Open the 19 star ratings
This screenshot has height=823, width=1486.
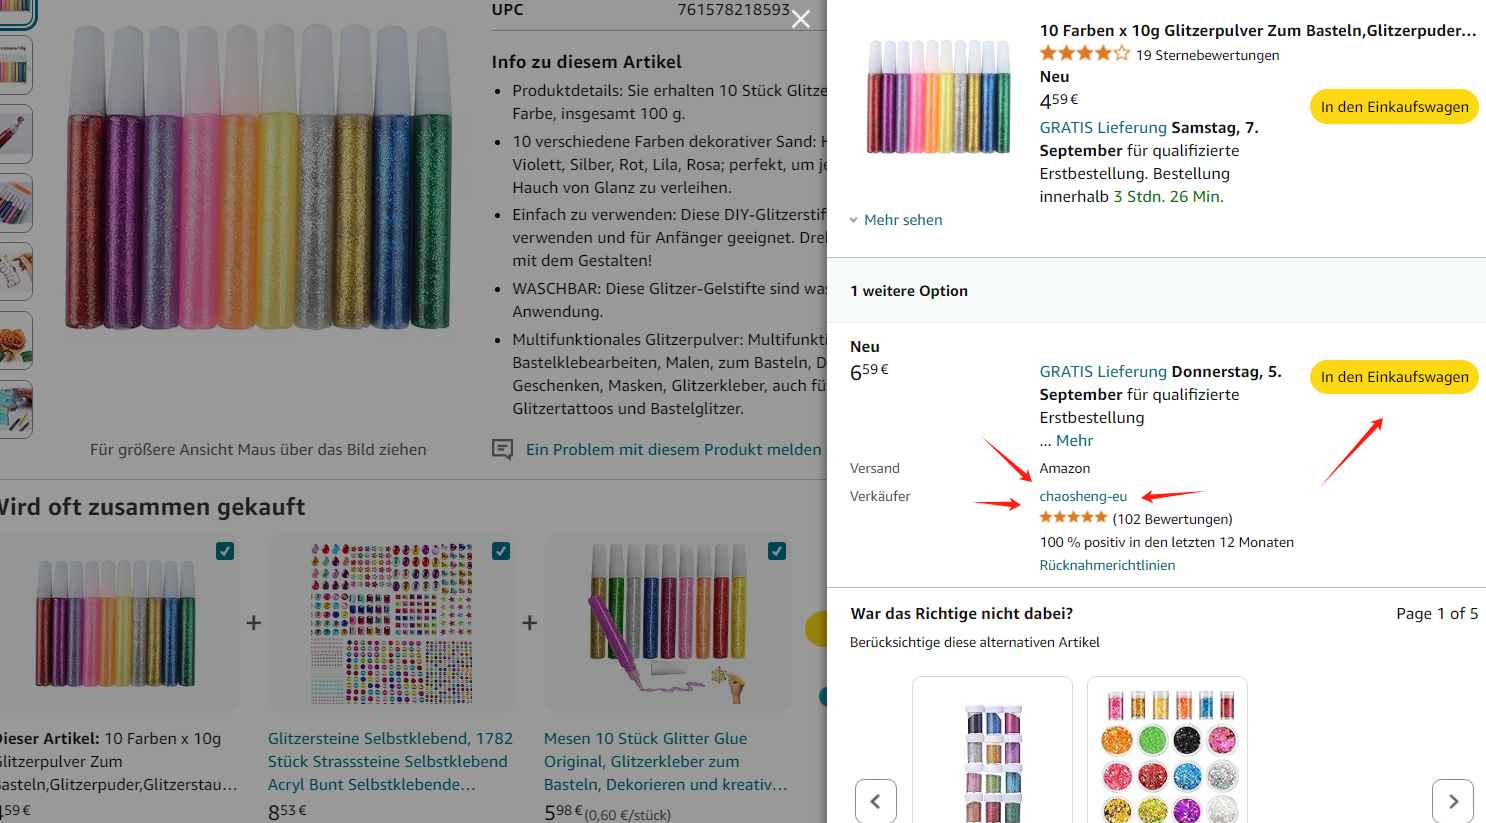(1207, 55)
